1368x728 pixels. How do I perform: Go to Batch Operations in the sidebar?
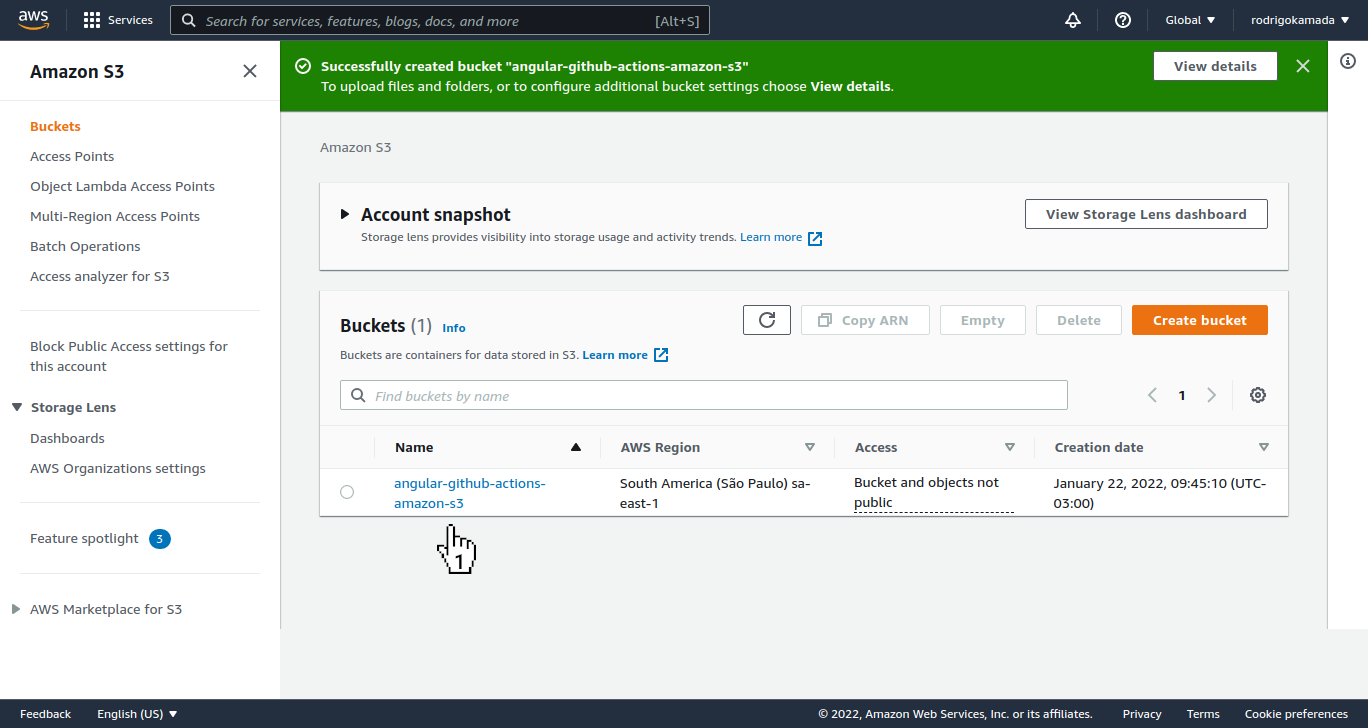click(85, 246)
